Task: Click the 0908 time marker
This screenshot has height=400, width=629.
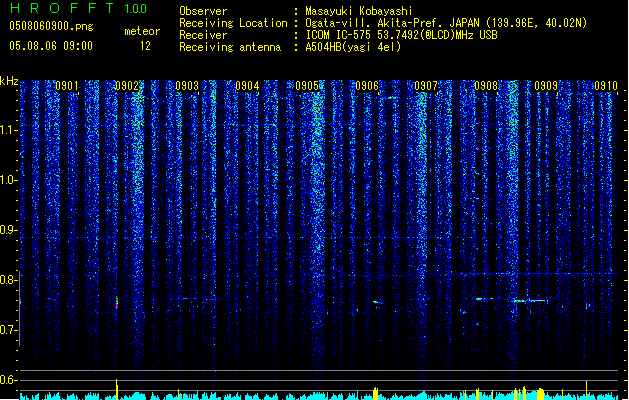Action: click(486, 86)
